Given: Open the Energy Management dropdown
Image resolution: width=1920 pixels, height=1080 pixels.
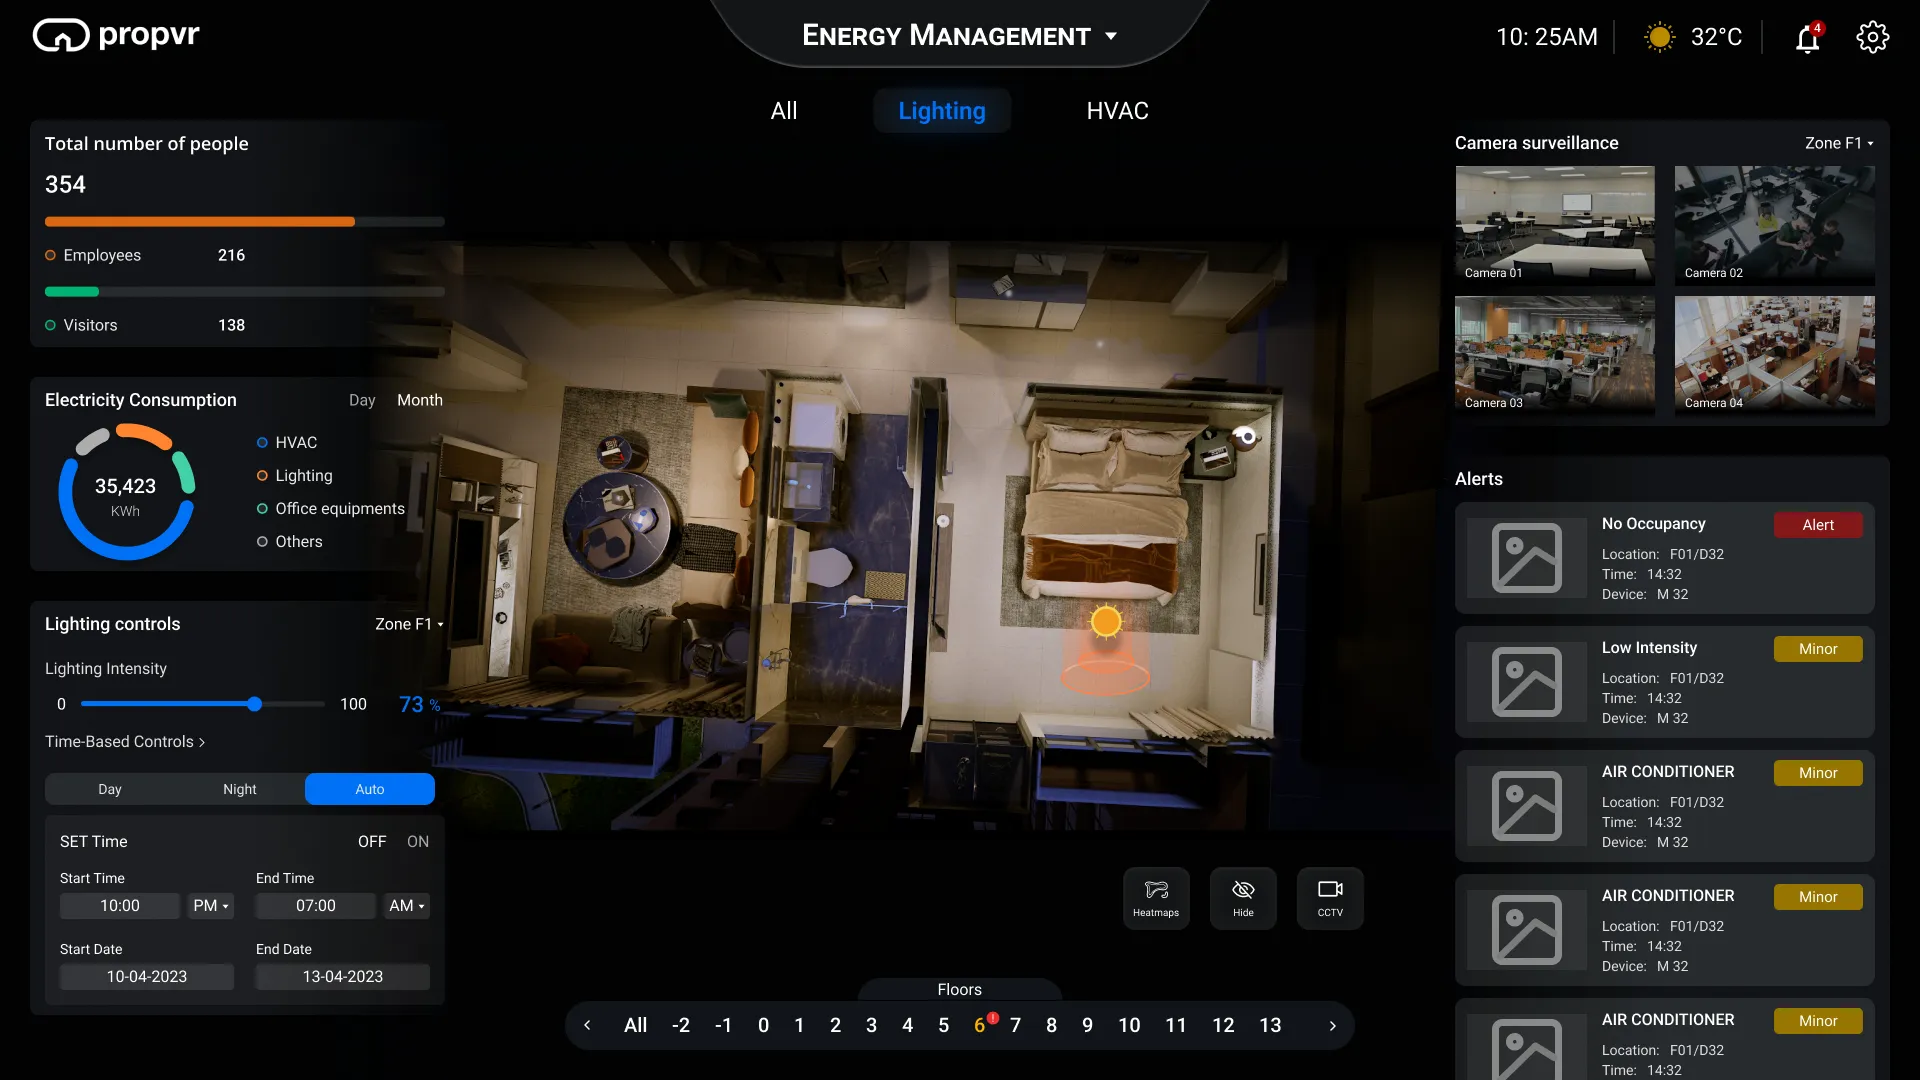Looking at the screenshot, I should [x=1112, y=36].
